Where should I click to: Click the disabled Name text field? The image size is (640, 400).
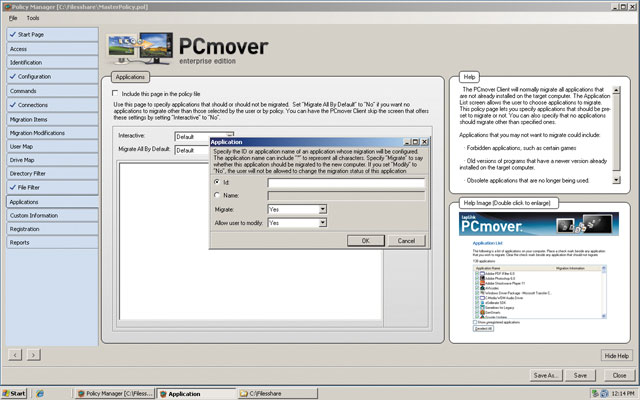click(346, 196)
